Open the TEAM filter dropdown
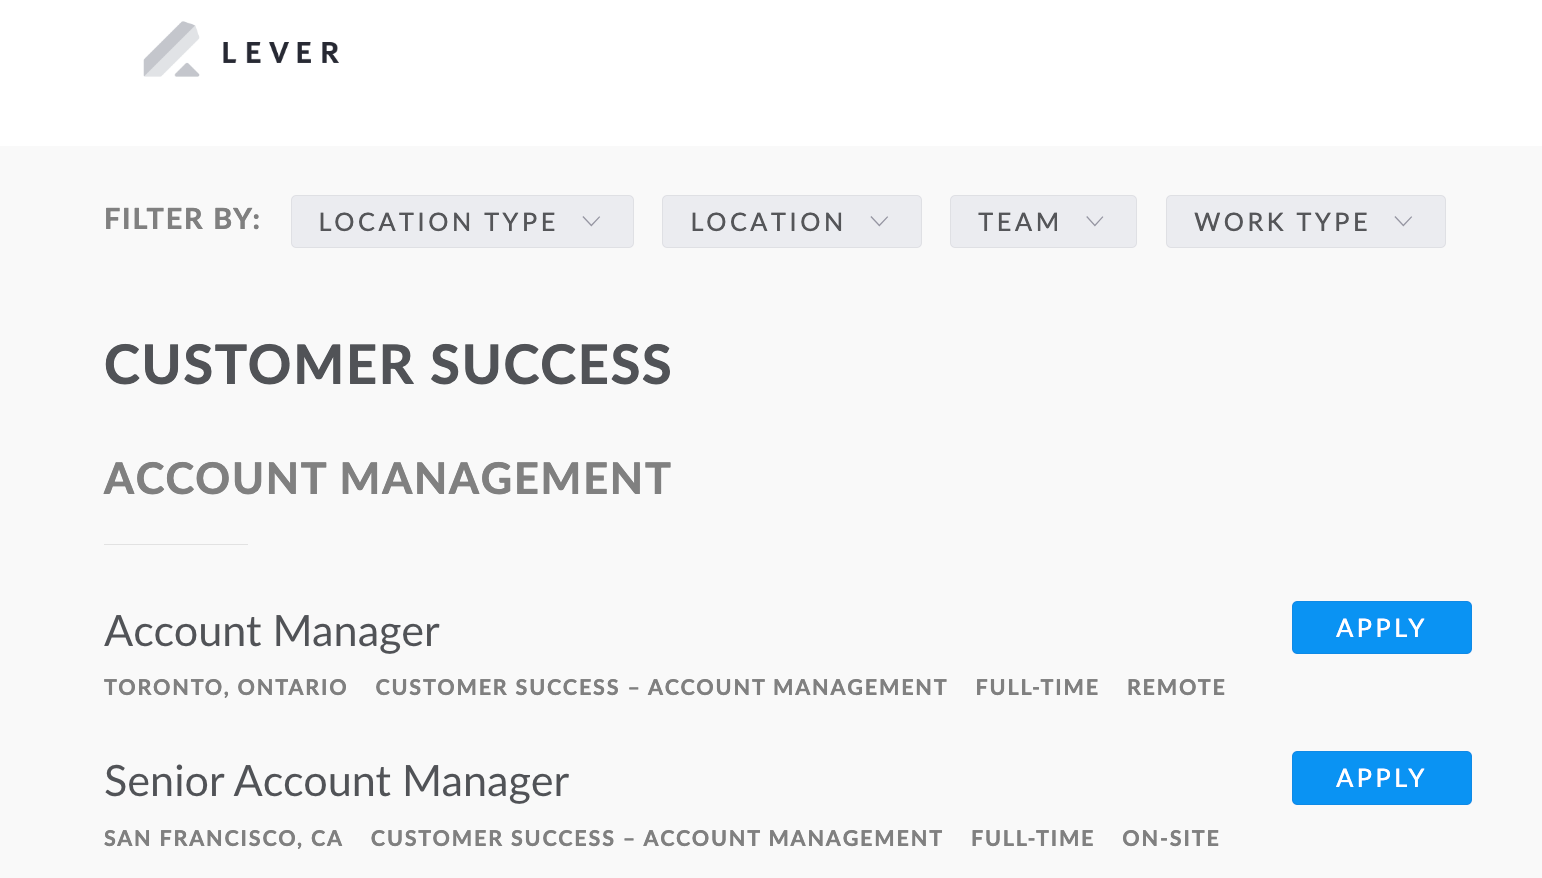This screenshot has height=878, width=1542. tap(1043, 221)
